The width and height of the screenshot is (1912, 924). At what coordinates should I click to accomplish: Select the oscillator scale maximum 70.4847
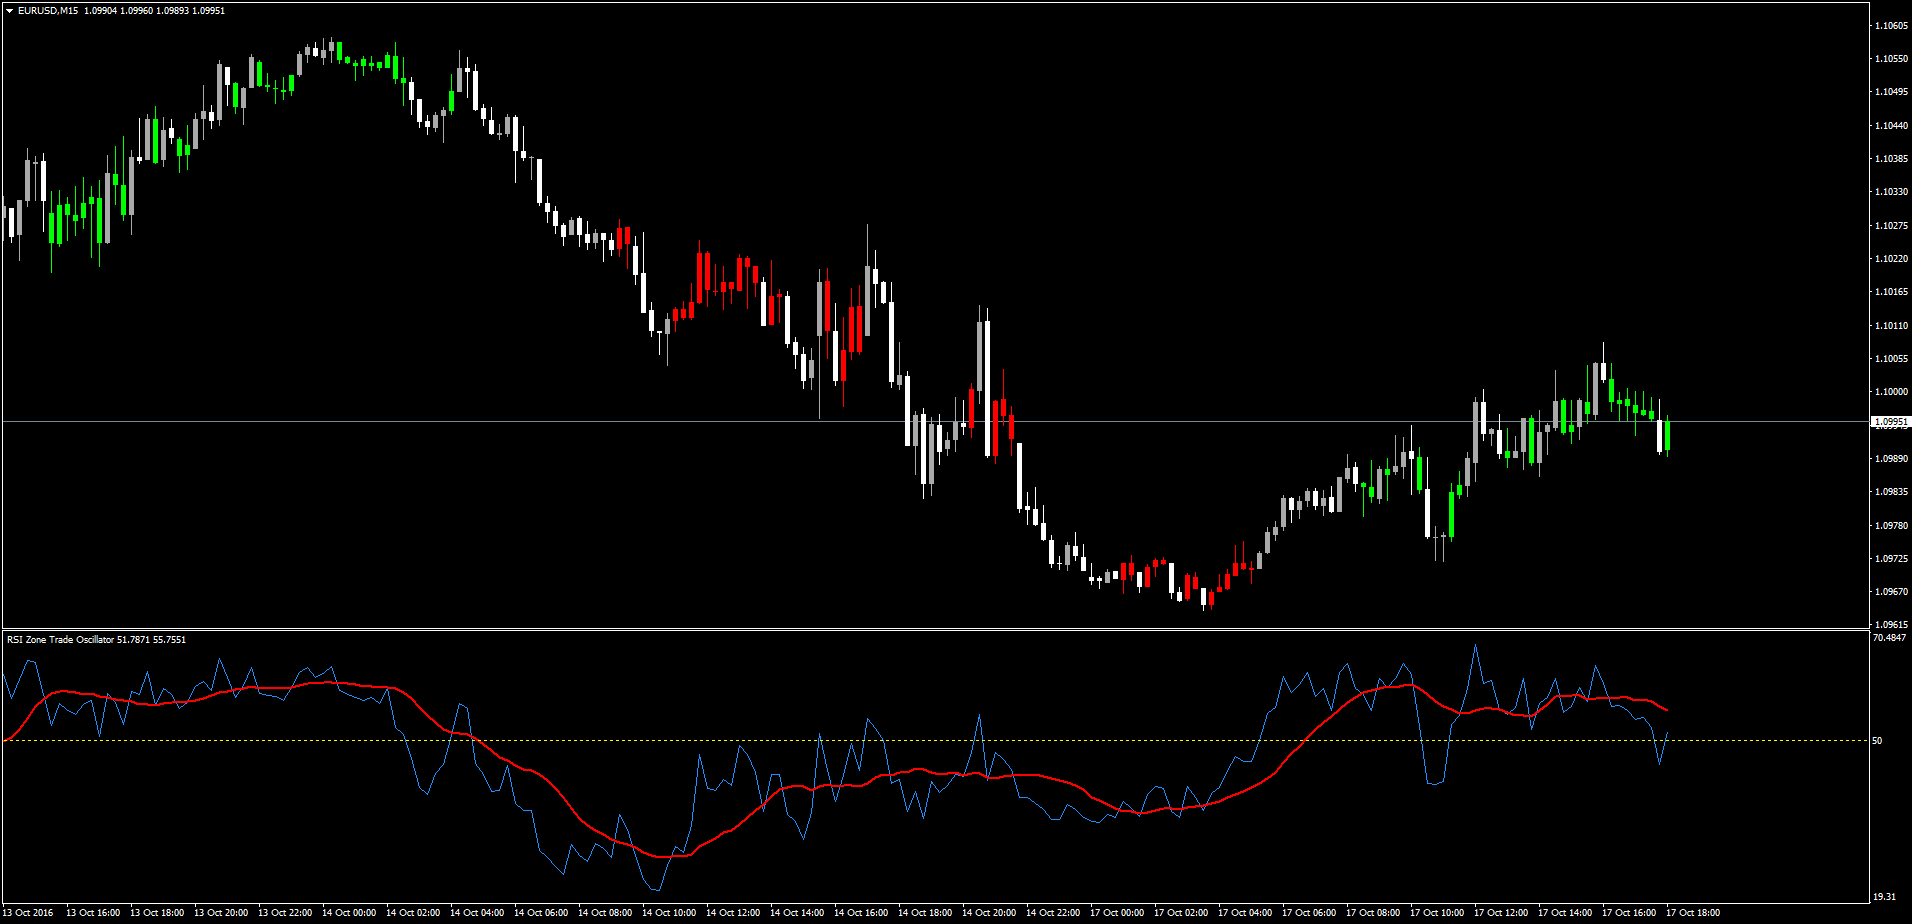(1889, 637)
